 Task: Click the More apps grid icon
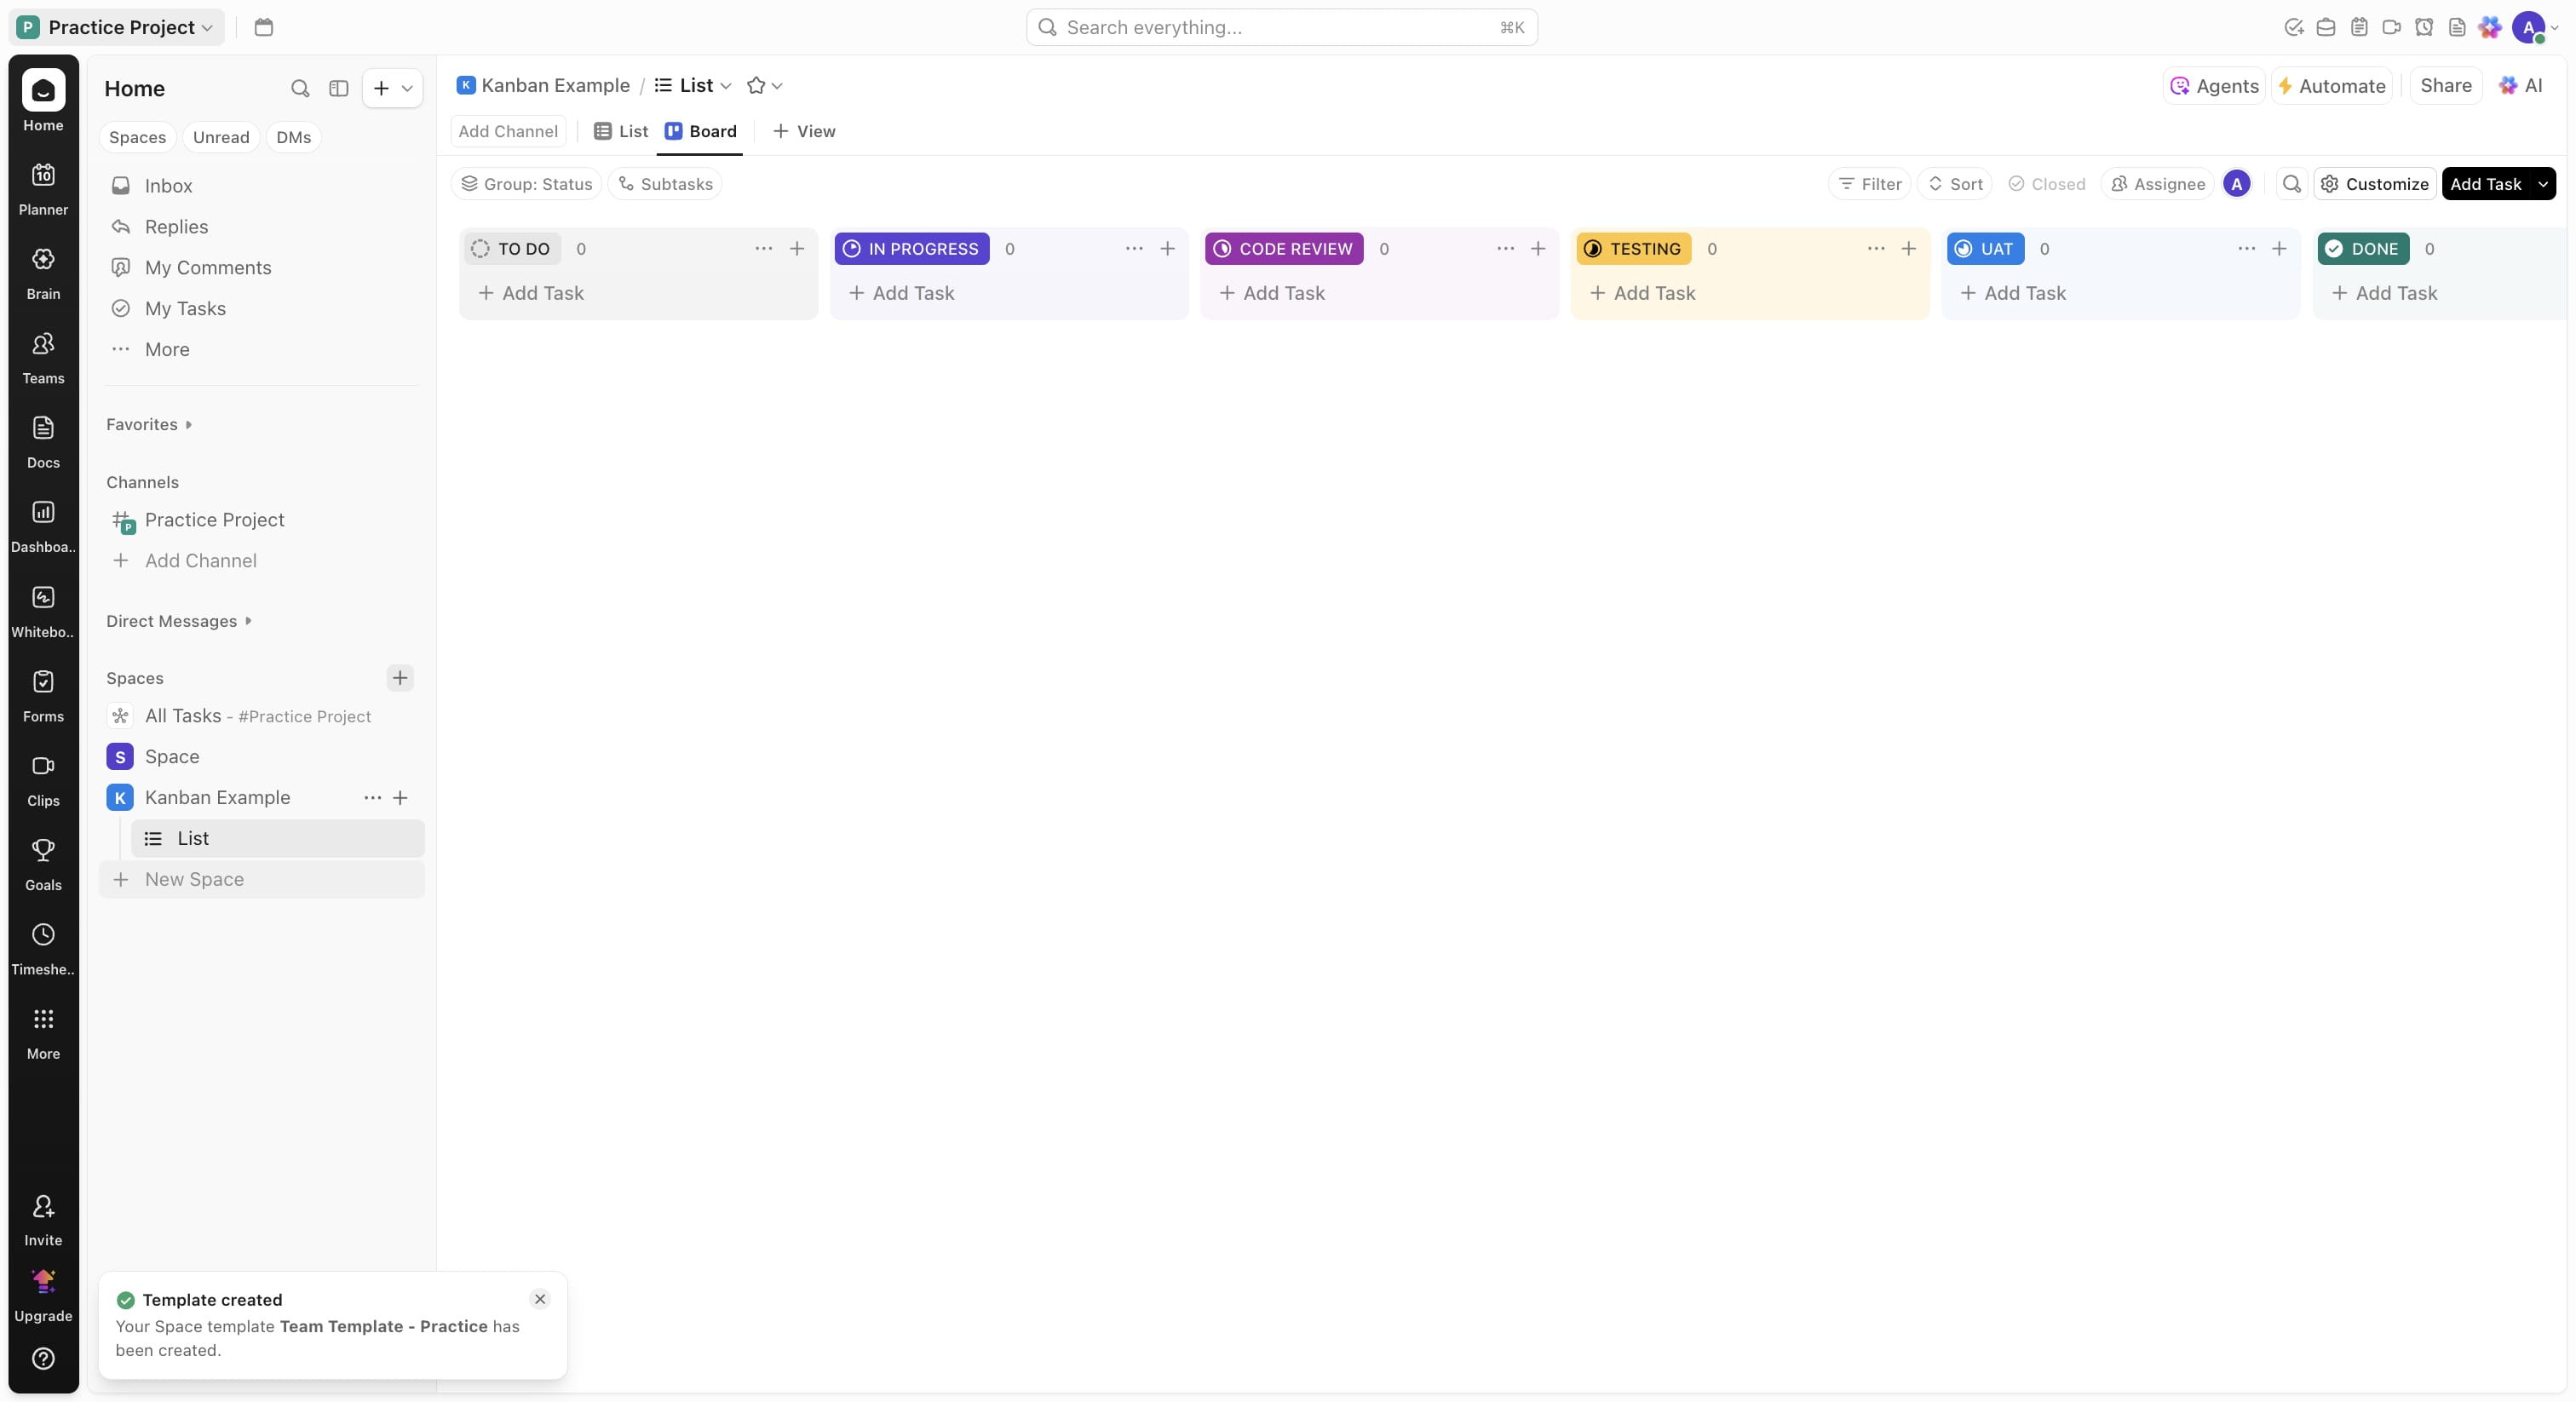click(43, 1019)
